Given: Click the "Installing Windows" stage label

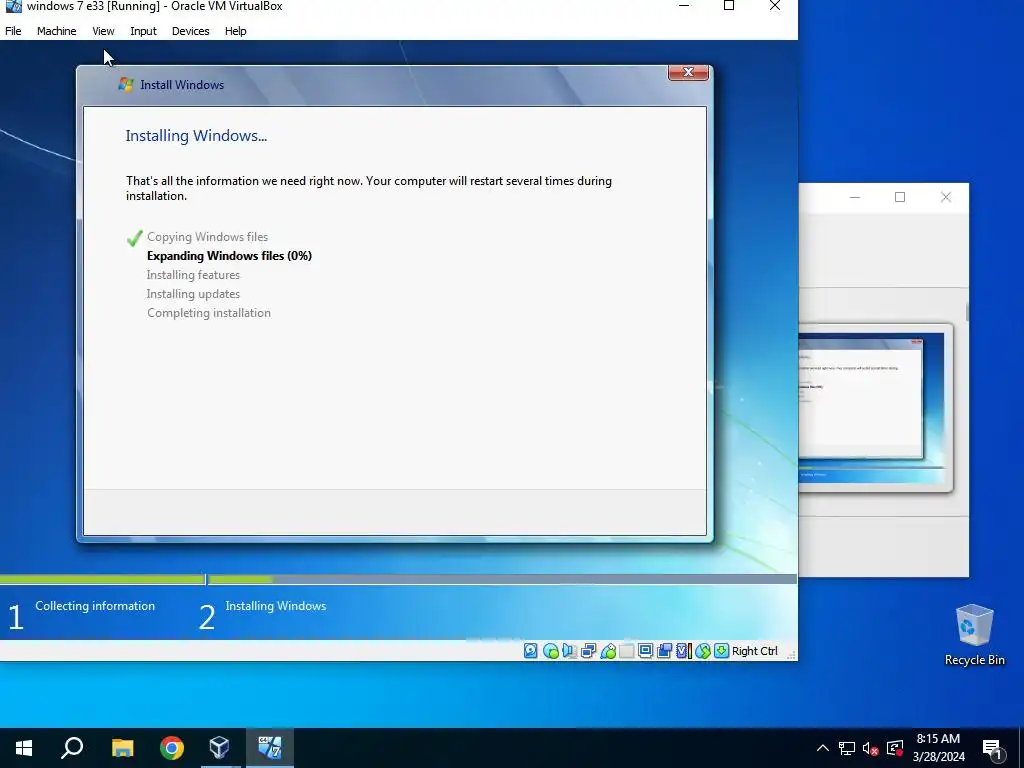Looking at the screenshot, I should (276, 606).
